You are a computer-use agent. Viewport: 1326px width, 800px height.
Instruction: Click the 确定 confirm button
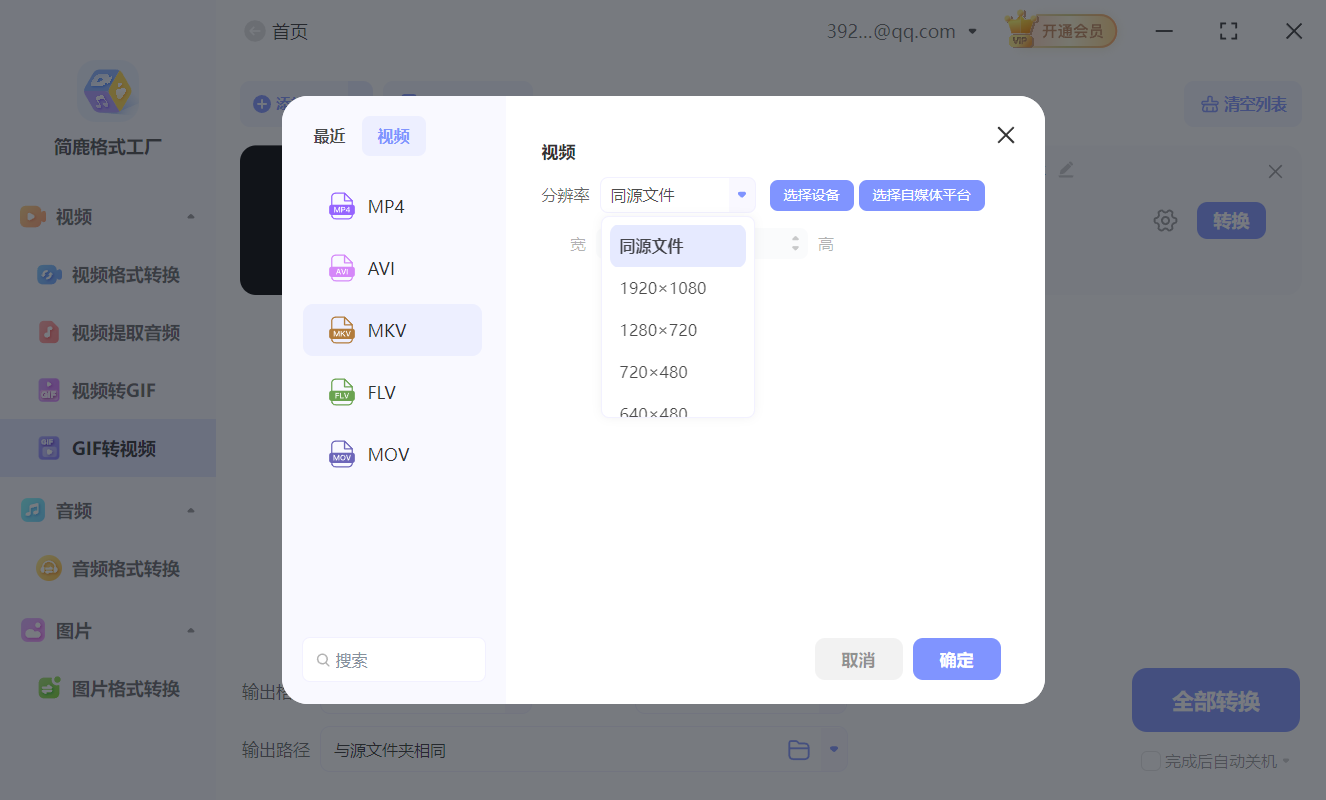click(956, 659)
